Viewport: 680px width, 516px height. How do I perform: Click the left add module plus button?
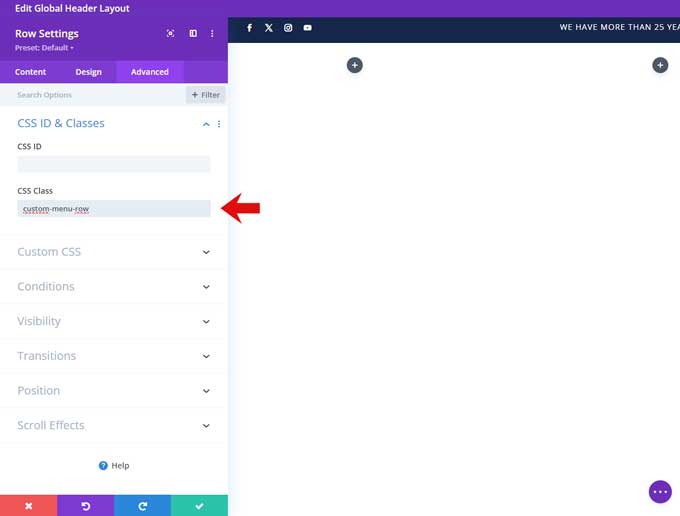point(354,65)
